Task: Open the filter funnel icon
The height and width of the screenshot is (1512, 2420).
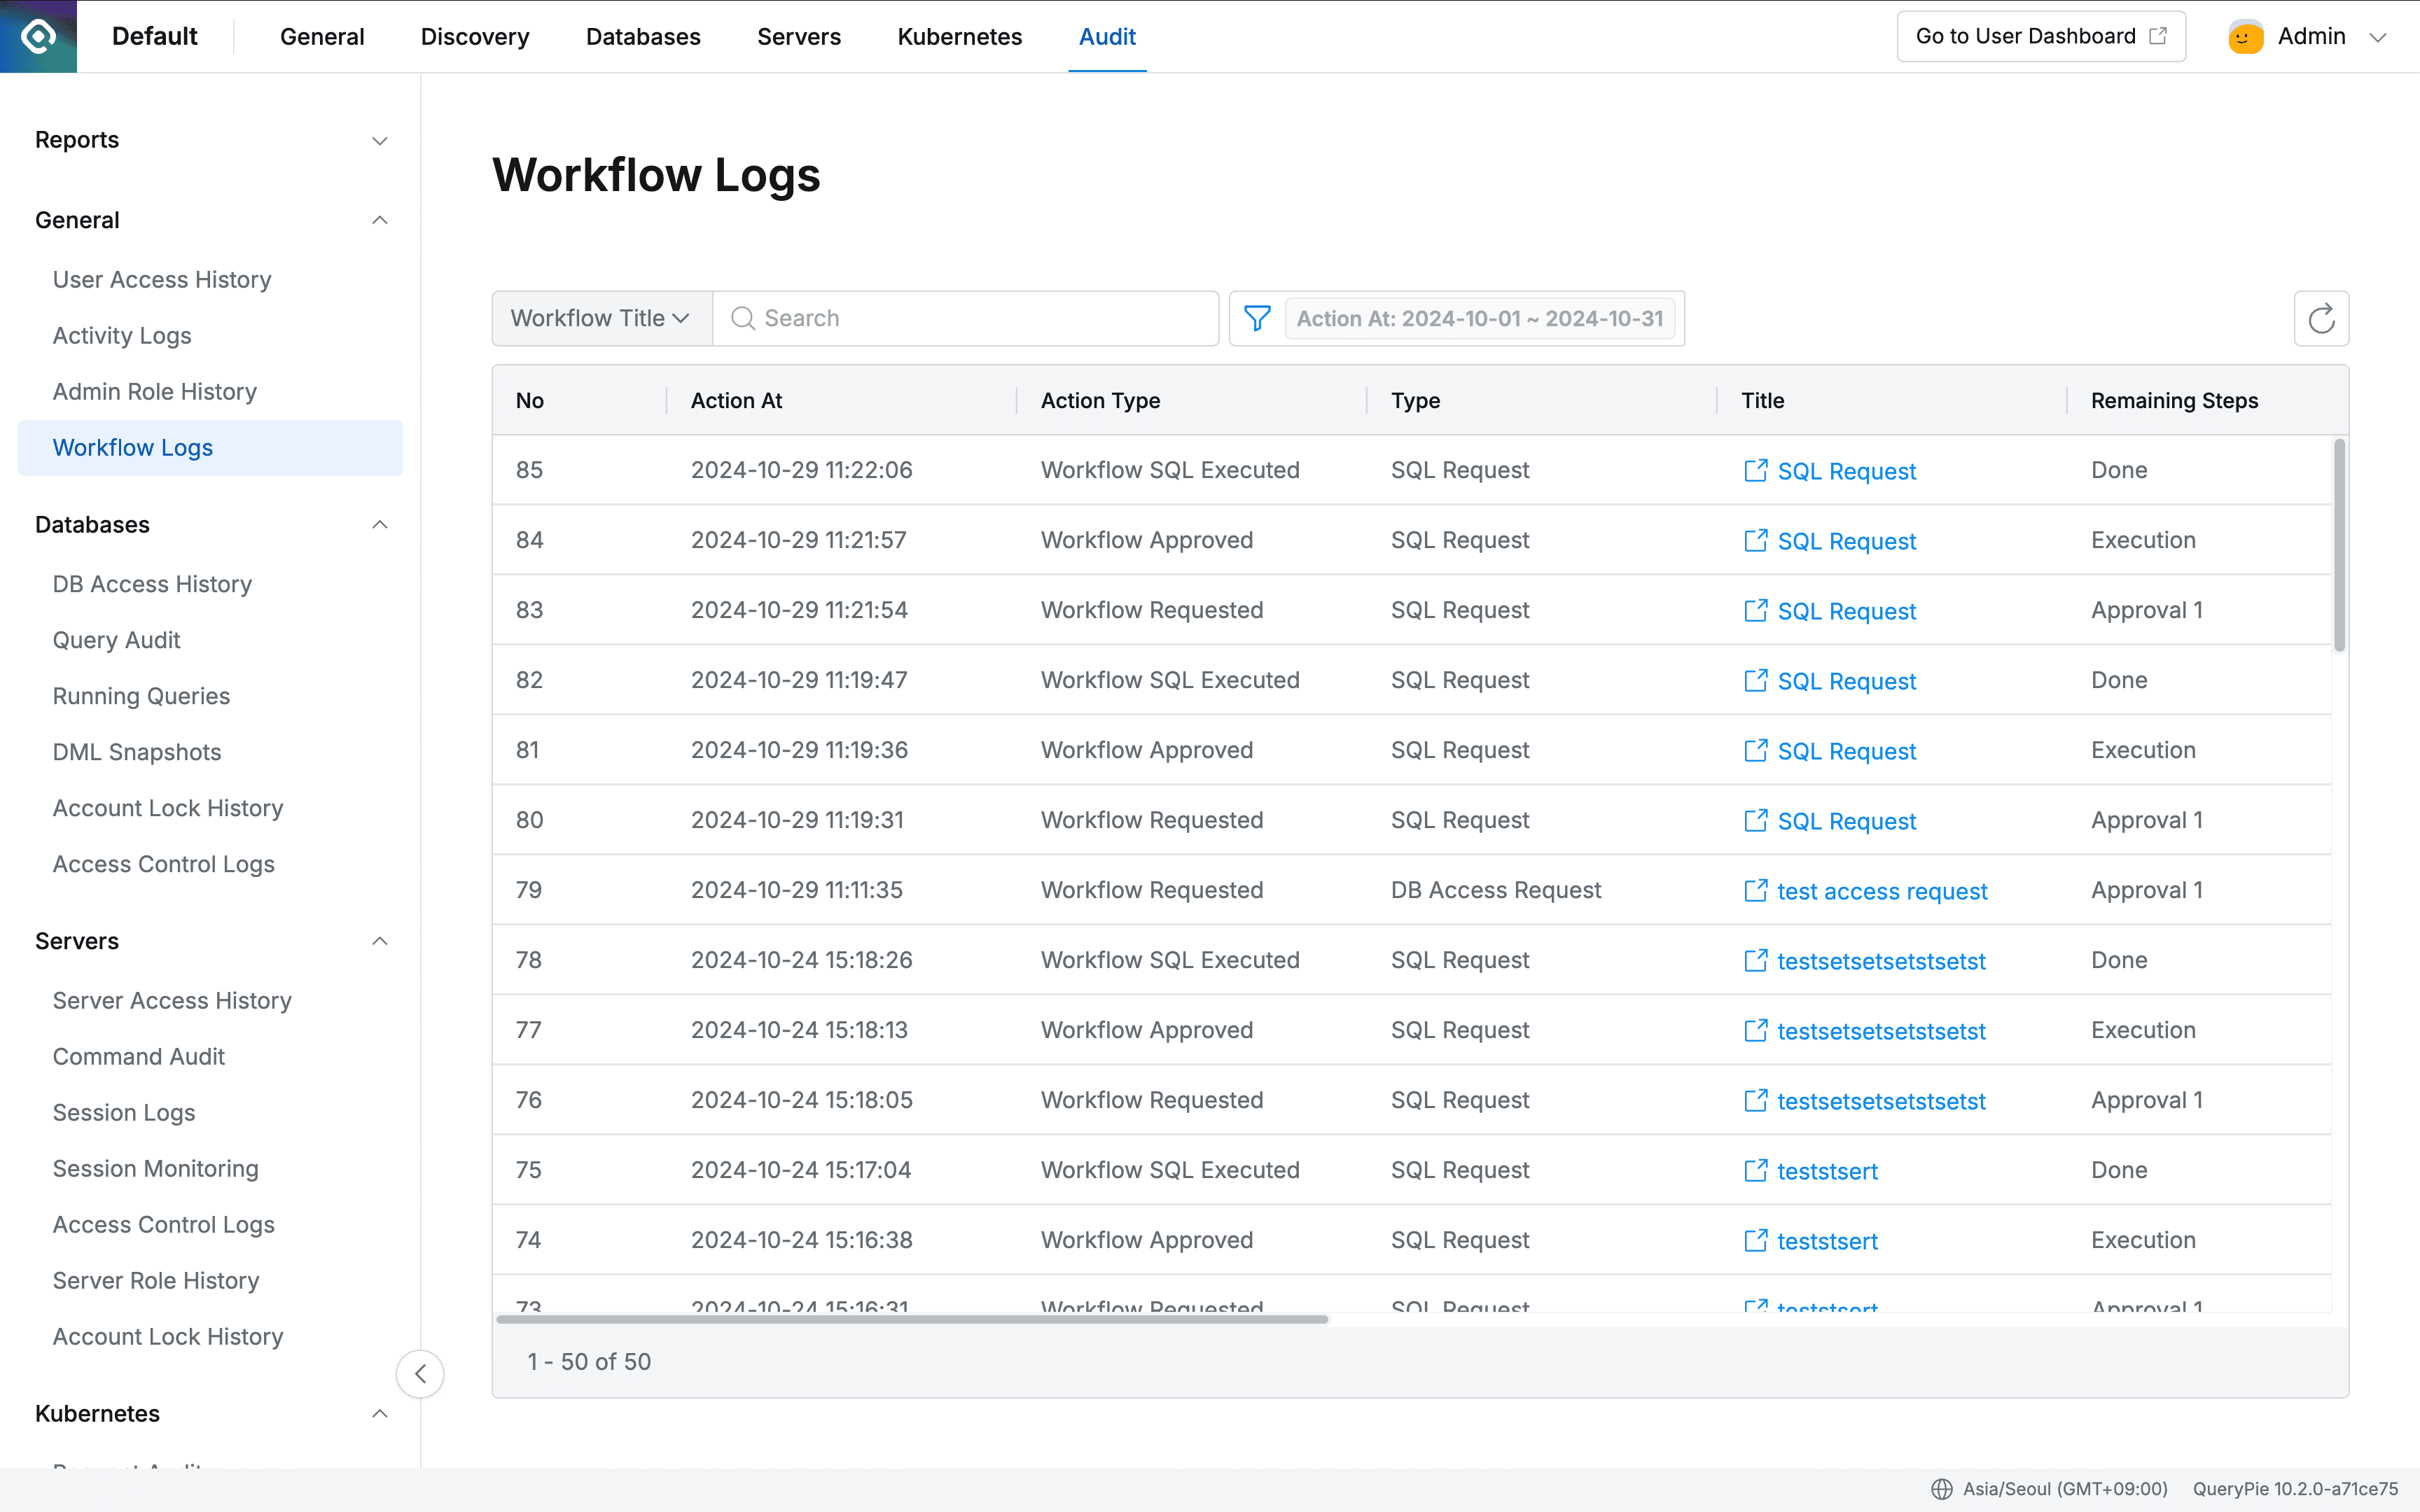Action: pos(1257,318)
